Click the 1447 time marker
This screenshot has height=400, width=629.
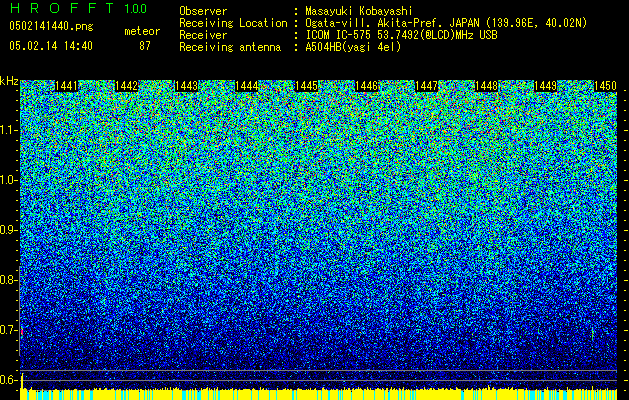(426, 86)
